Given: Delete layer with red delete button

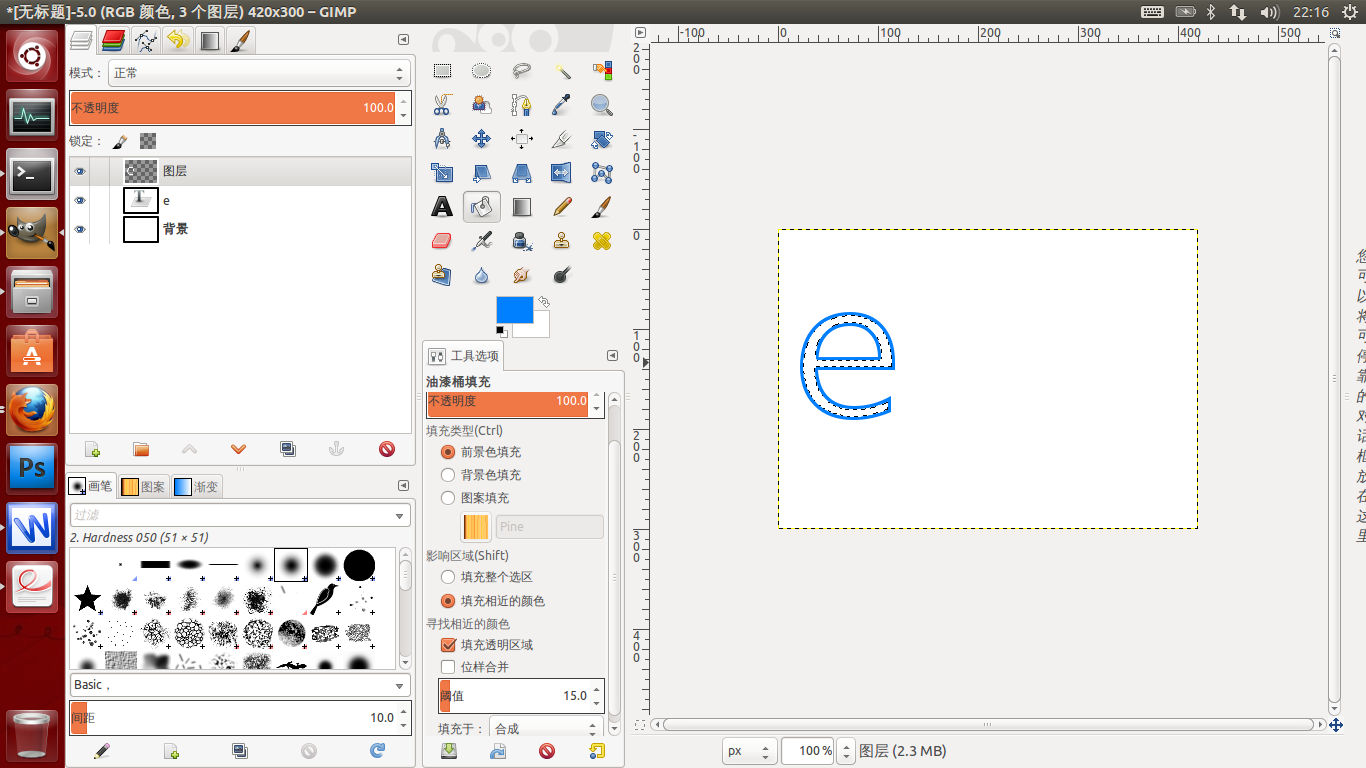Looking at the screenshot, I should tap(387, 450).
